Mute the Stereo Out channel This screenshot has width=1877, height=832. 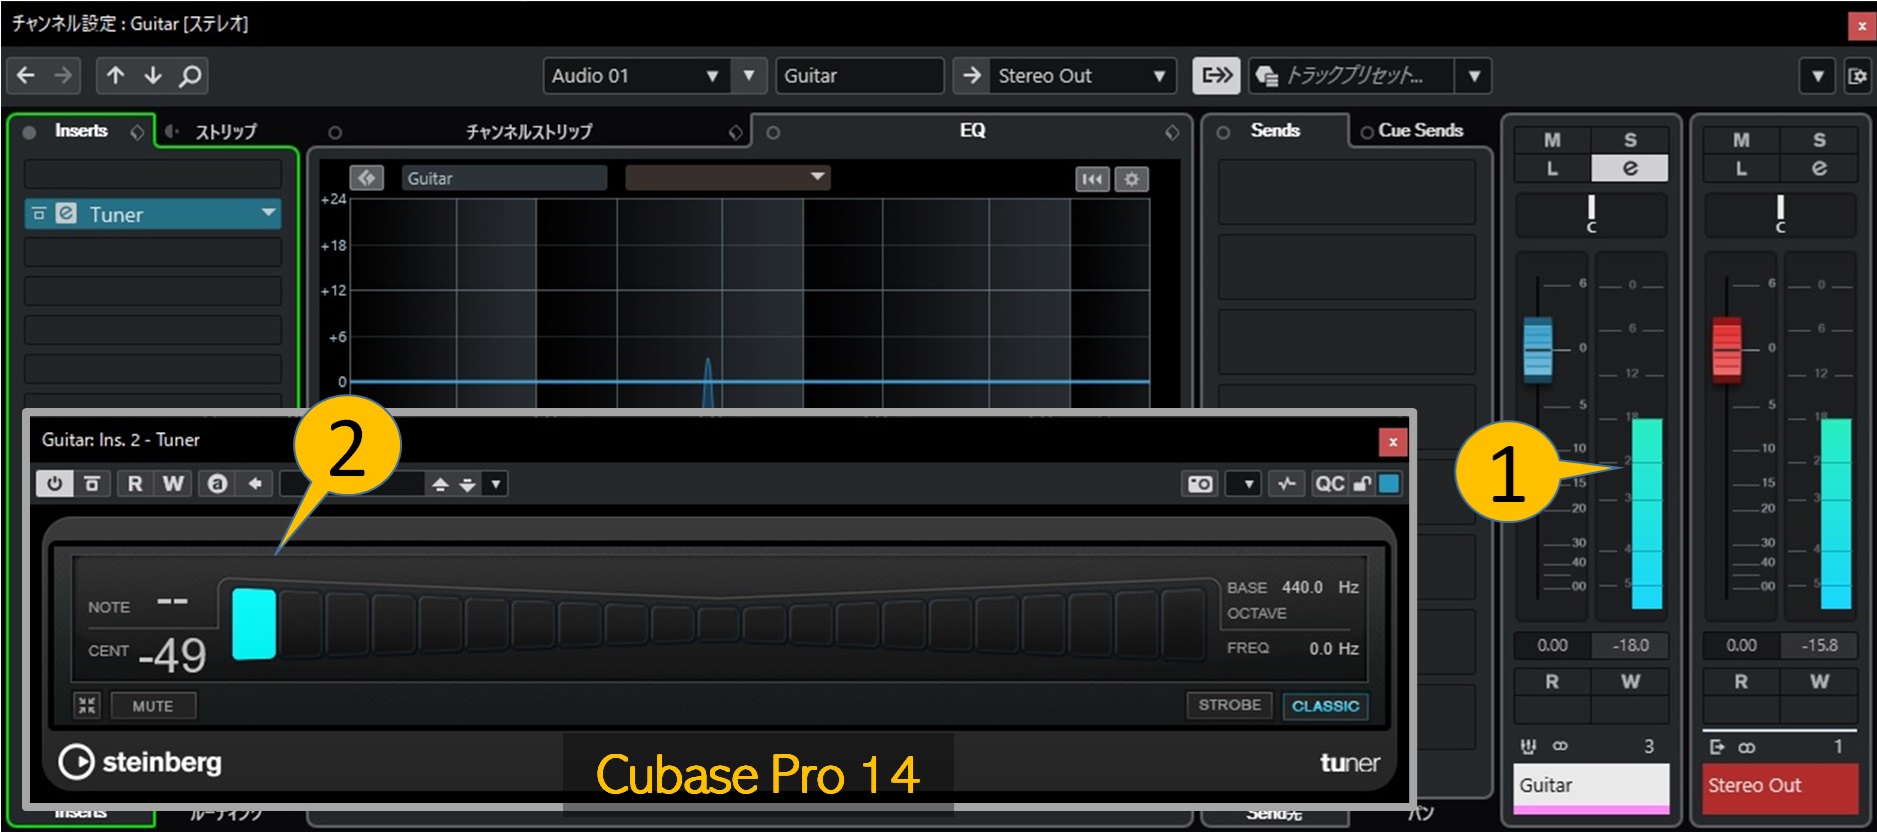1741,141
